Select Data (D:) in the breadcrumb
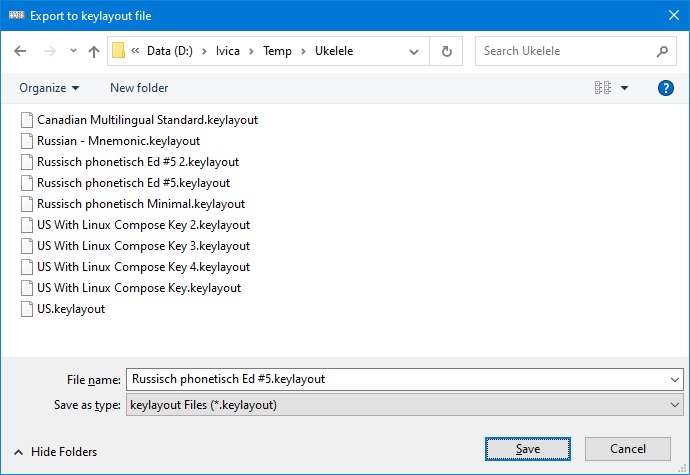Screen dimensions: 690x475 [170, 51]
